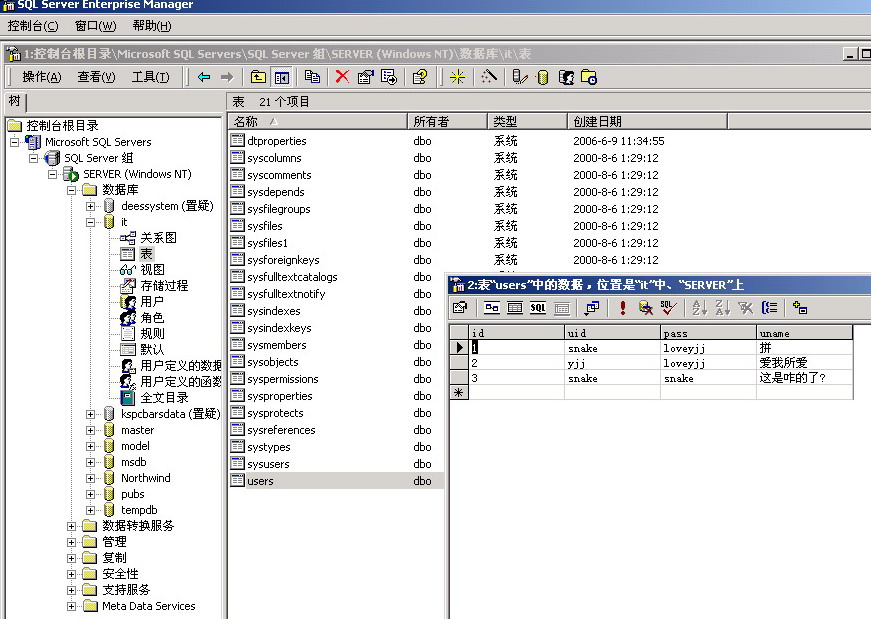Go up one level with folder icon

[x=258, y=77]
